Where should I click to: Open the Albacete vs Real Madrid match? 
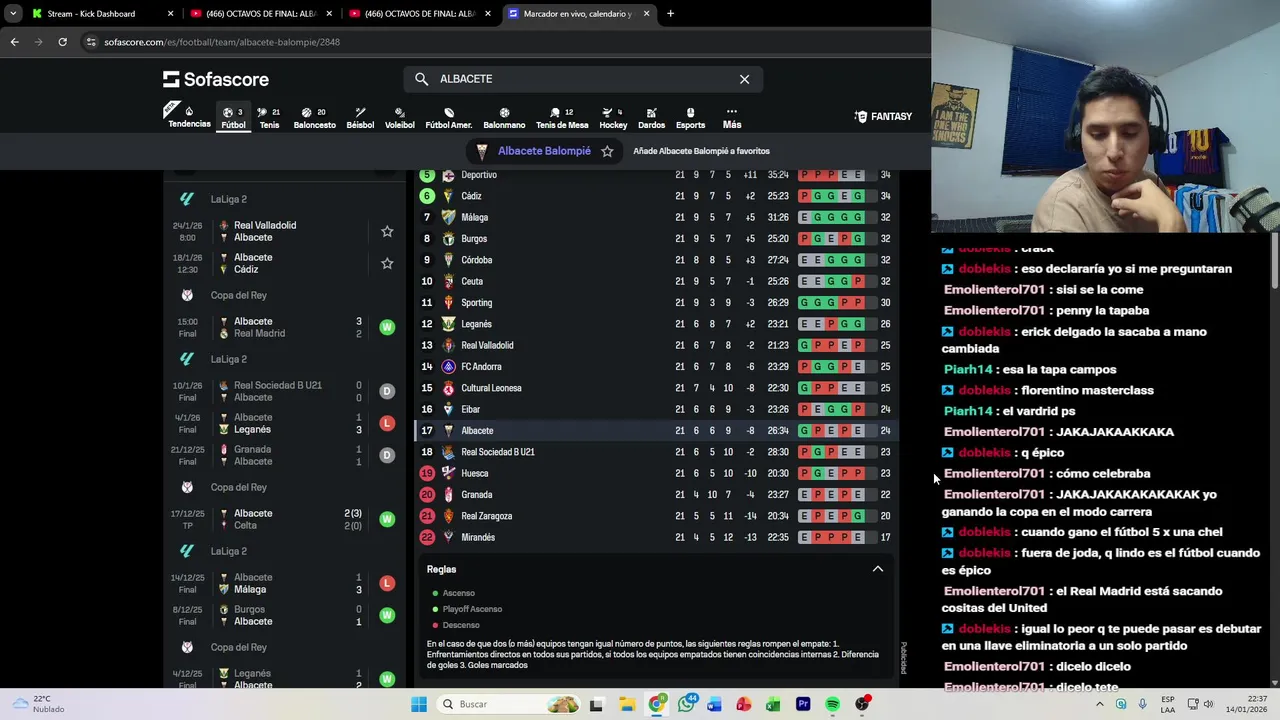click(x=283, y=327)
